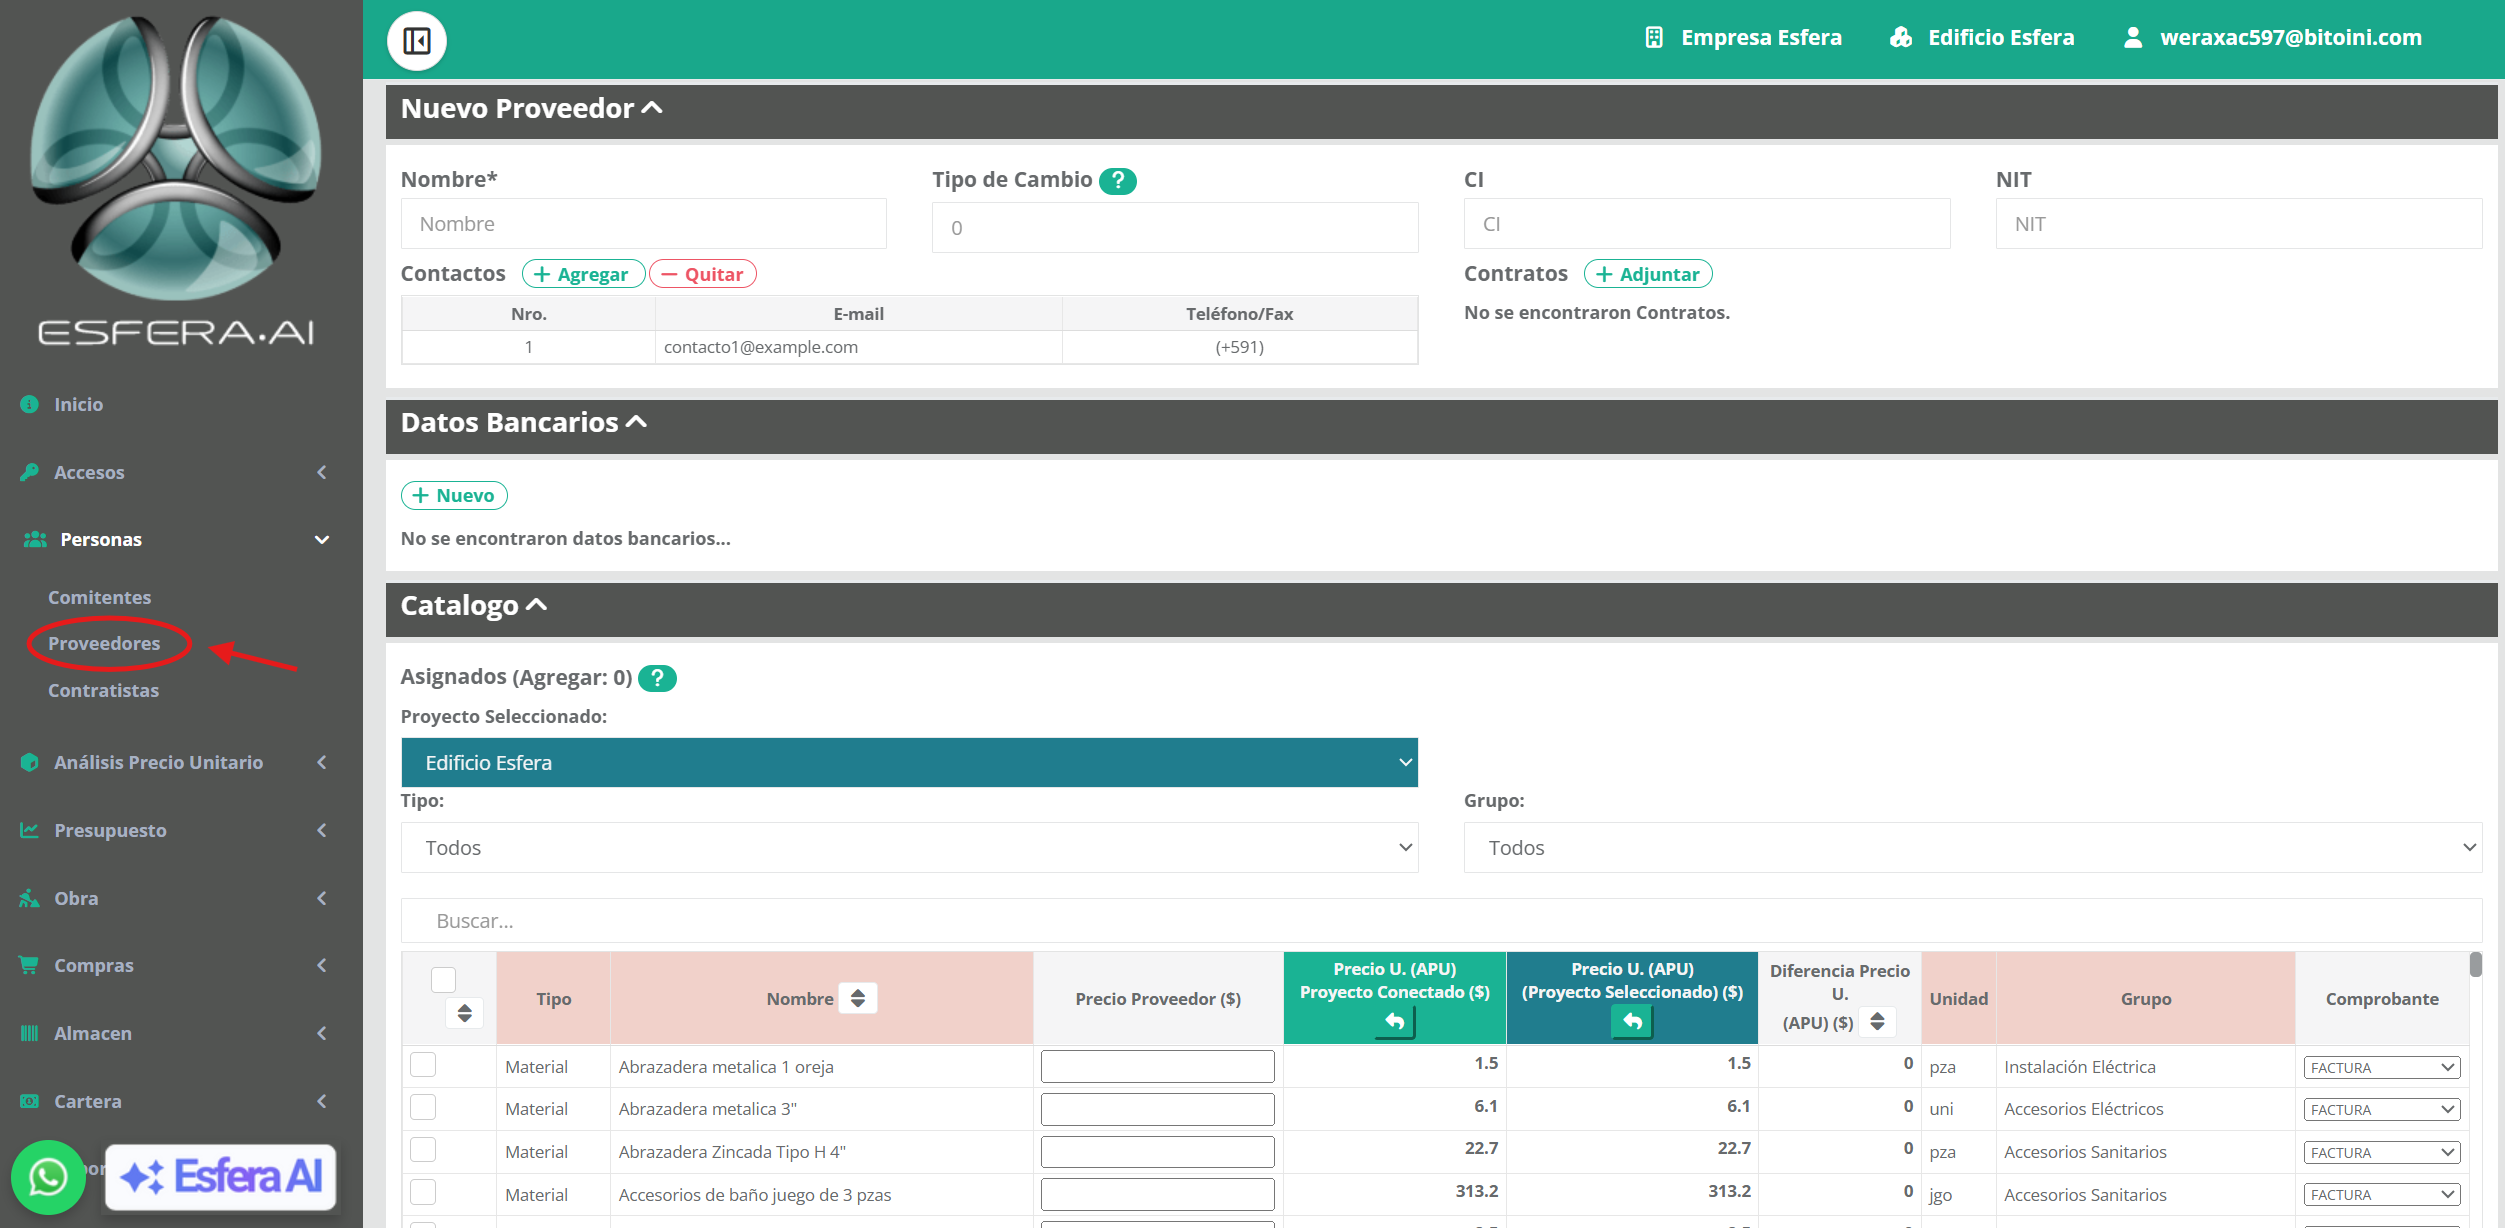Click the Compras cart icon
This screenshot has height=1228, width=2505.
(x=29, y=965)
